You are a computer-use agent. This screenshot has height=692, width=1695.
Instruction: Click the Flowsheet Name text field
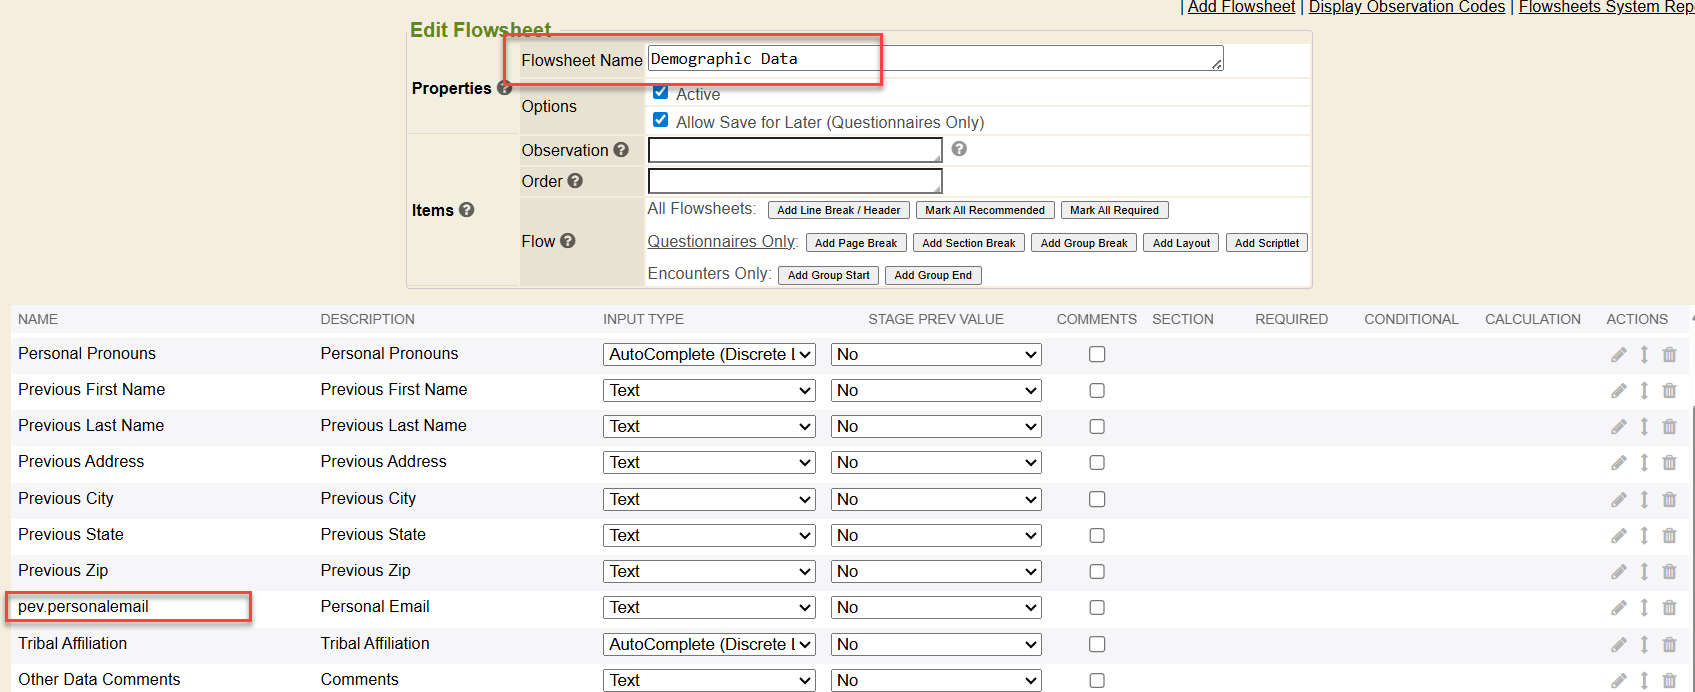click(x=934, y=59)
